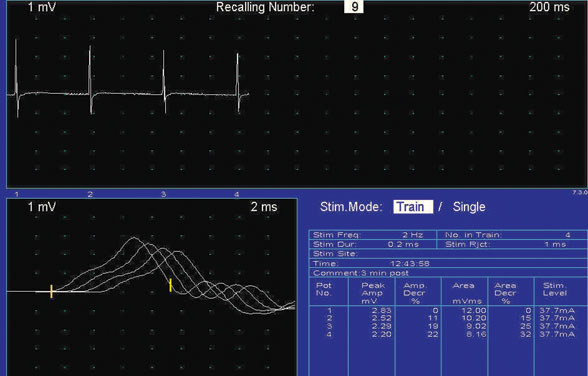Viewport: 588px width, 376px height.
Task: Click area decrement value 15
Action: (526, 318)
